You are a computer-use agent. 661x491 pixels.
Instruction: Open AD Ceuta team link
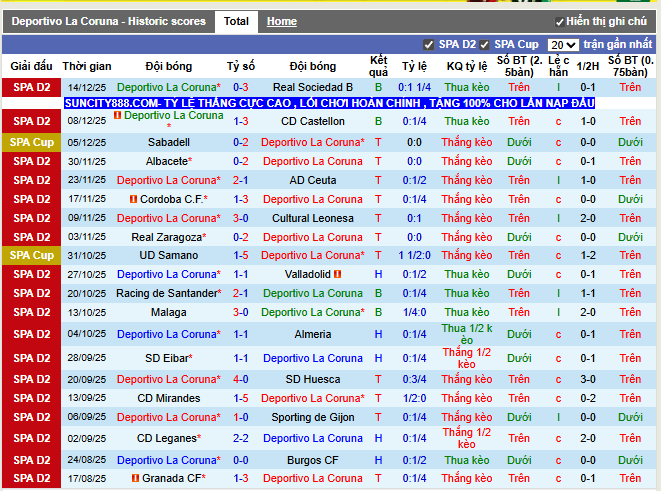[x=312, y=180]
